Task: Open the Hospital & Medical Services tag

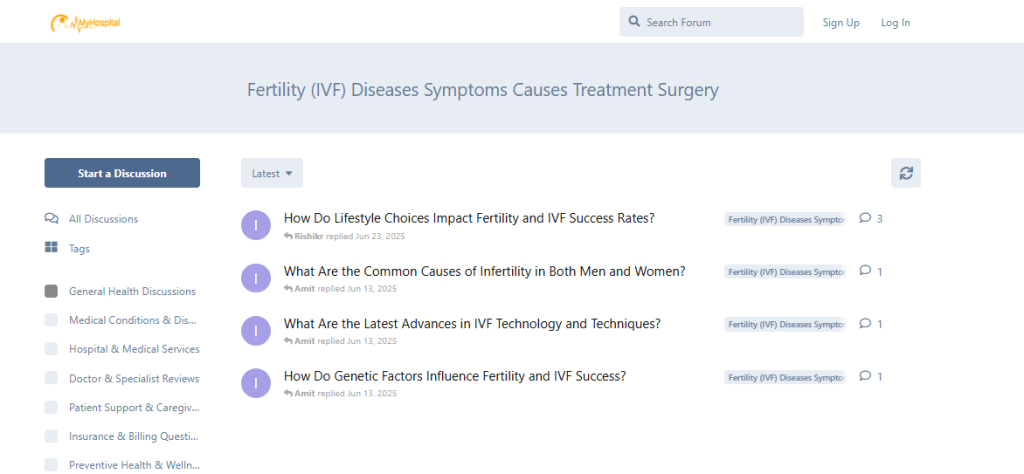Action: click(x=134, y=349)
